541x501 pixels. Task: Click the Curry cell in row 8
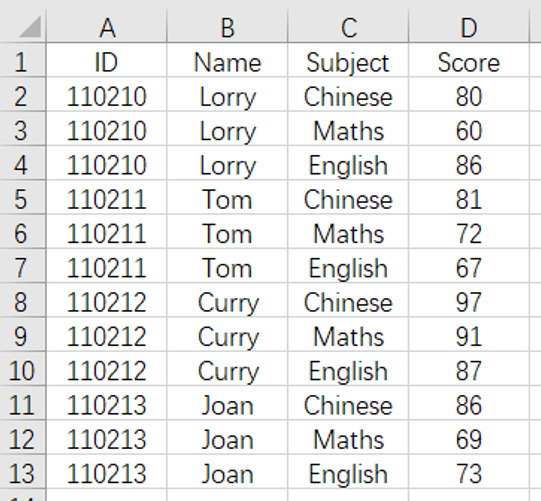click(x=227, y=300)
